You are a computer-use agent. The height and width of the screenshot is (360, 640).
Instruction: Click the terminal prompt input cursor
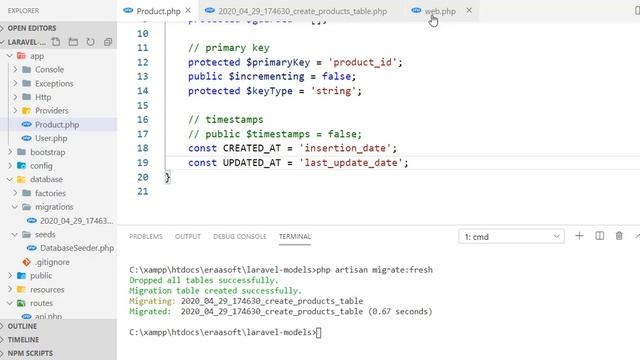(319, 333)
